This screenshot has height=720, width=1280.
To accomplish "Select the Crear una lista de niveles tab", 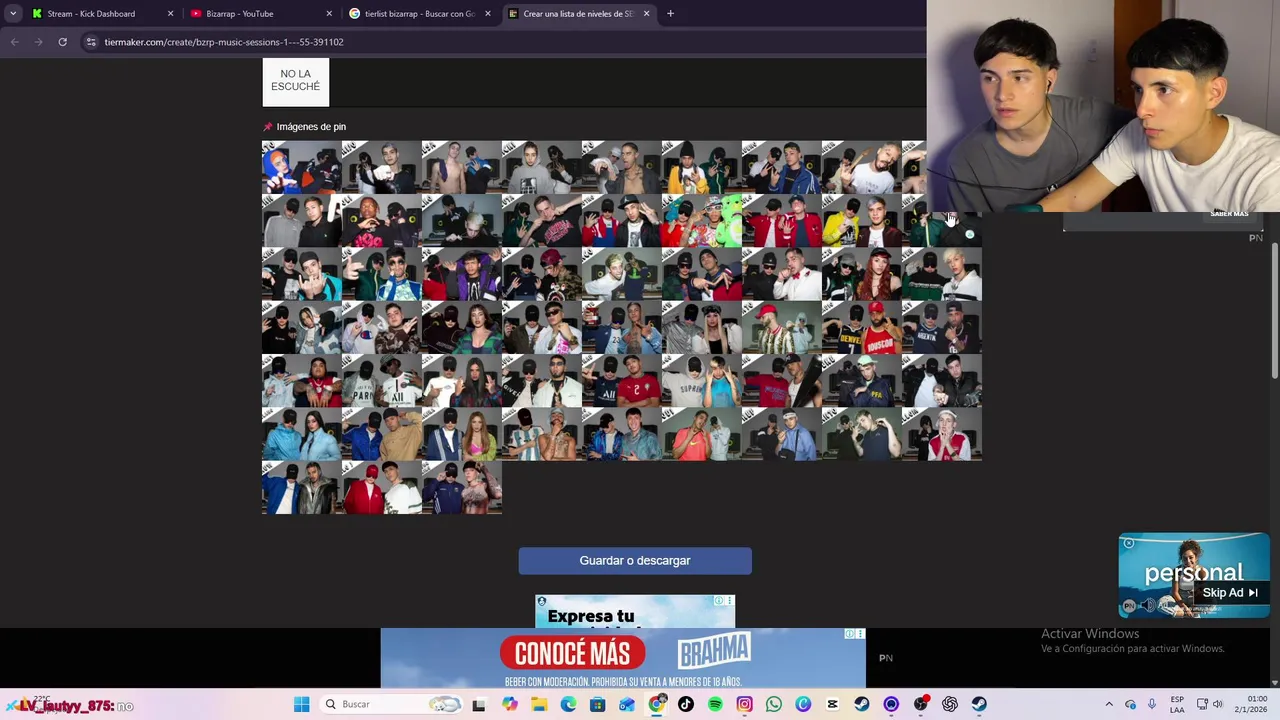I will [x=579, y=14].
